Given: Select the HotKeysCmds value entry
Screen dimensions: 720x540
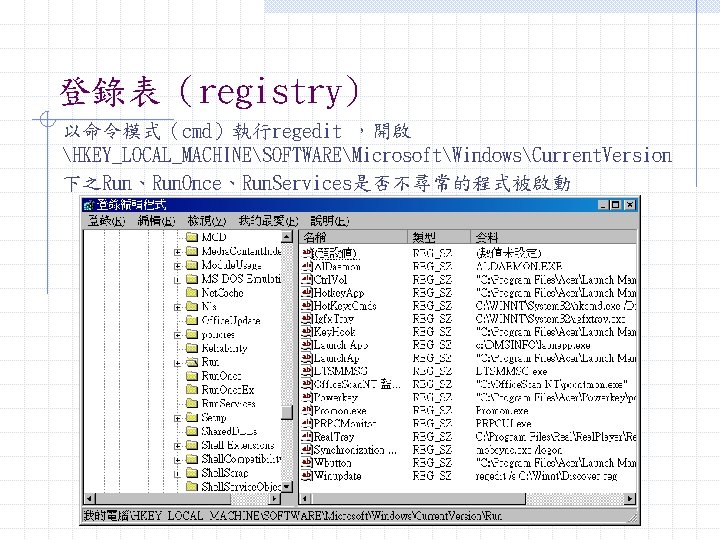Looking at the screenshot, I should (x=345, y=305).
